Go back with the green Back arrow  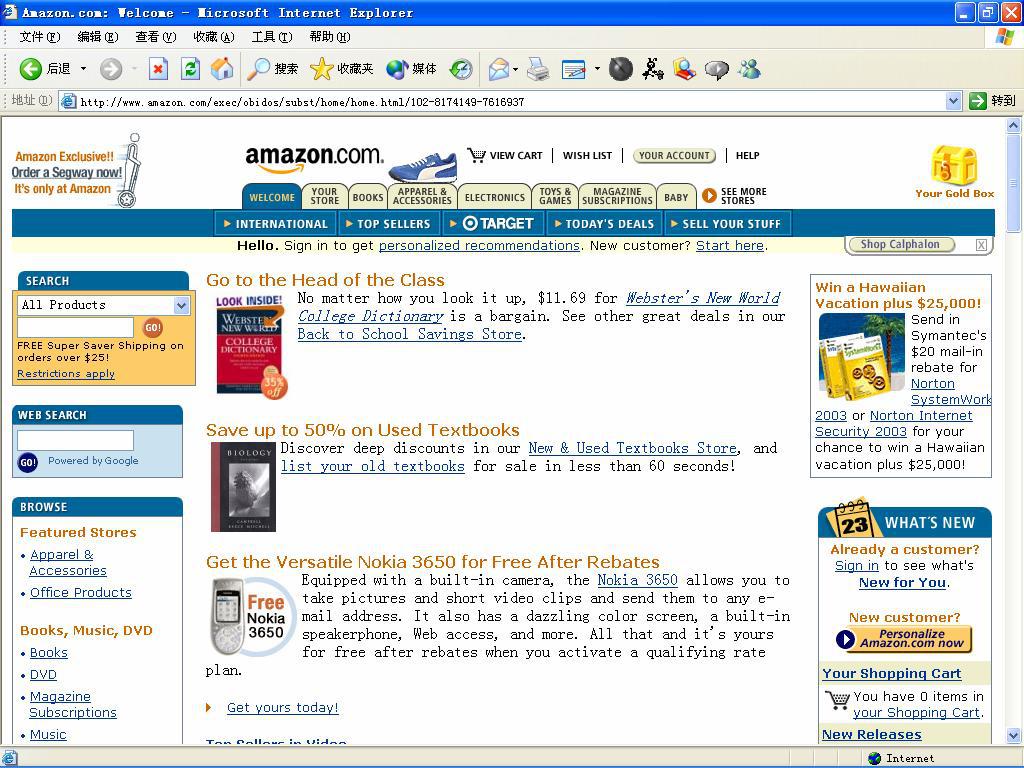[31, 69]
